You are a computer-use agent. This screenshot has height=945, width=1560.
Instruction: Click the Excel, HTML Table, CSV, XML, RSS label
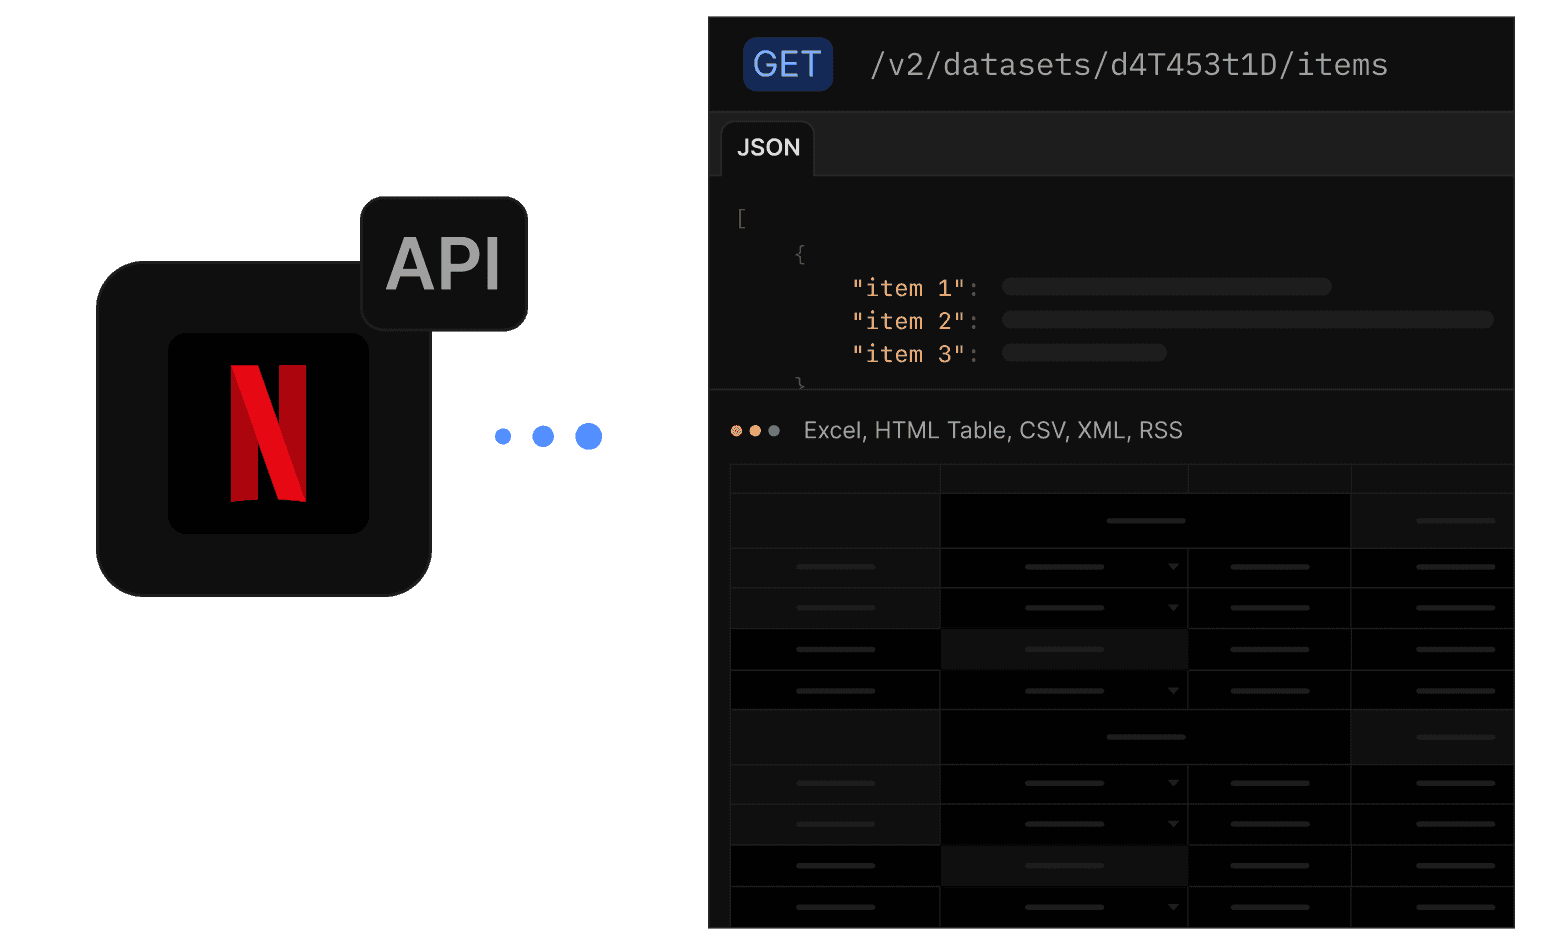tap(993, 430)
